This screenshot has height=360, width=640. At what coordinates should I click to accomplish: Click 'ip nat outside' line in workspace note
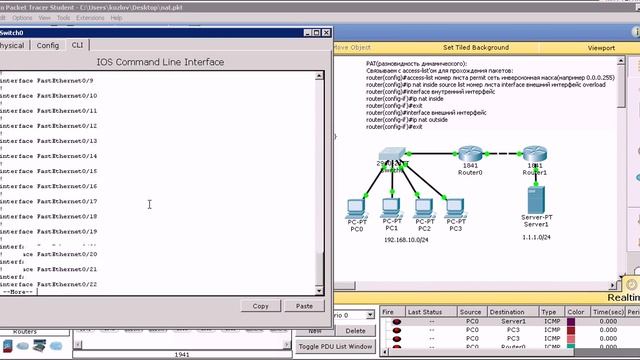tap(407, 120)
